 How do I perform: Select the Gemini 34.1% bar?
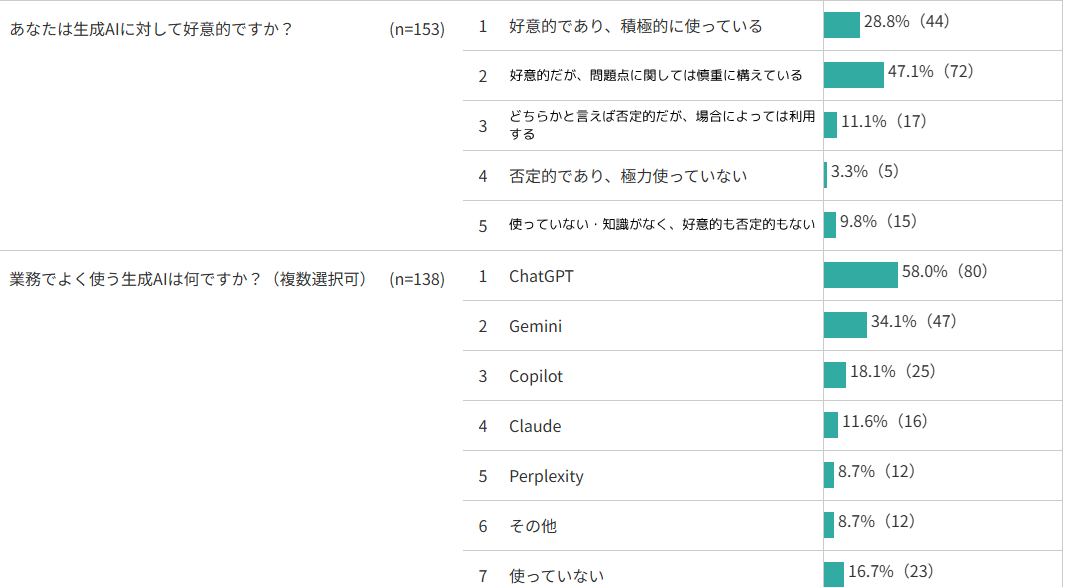click(845, 325)
